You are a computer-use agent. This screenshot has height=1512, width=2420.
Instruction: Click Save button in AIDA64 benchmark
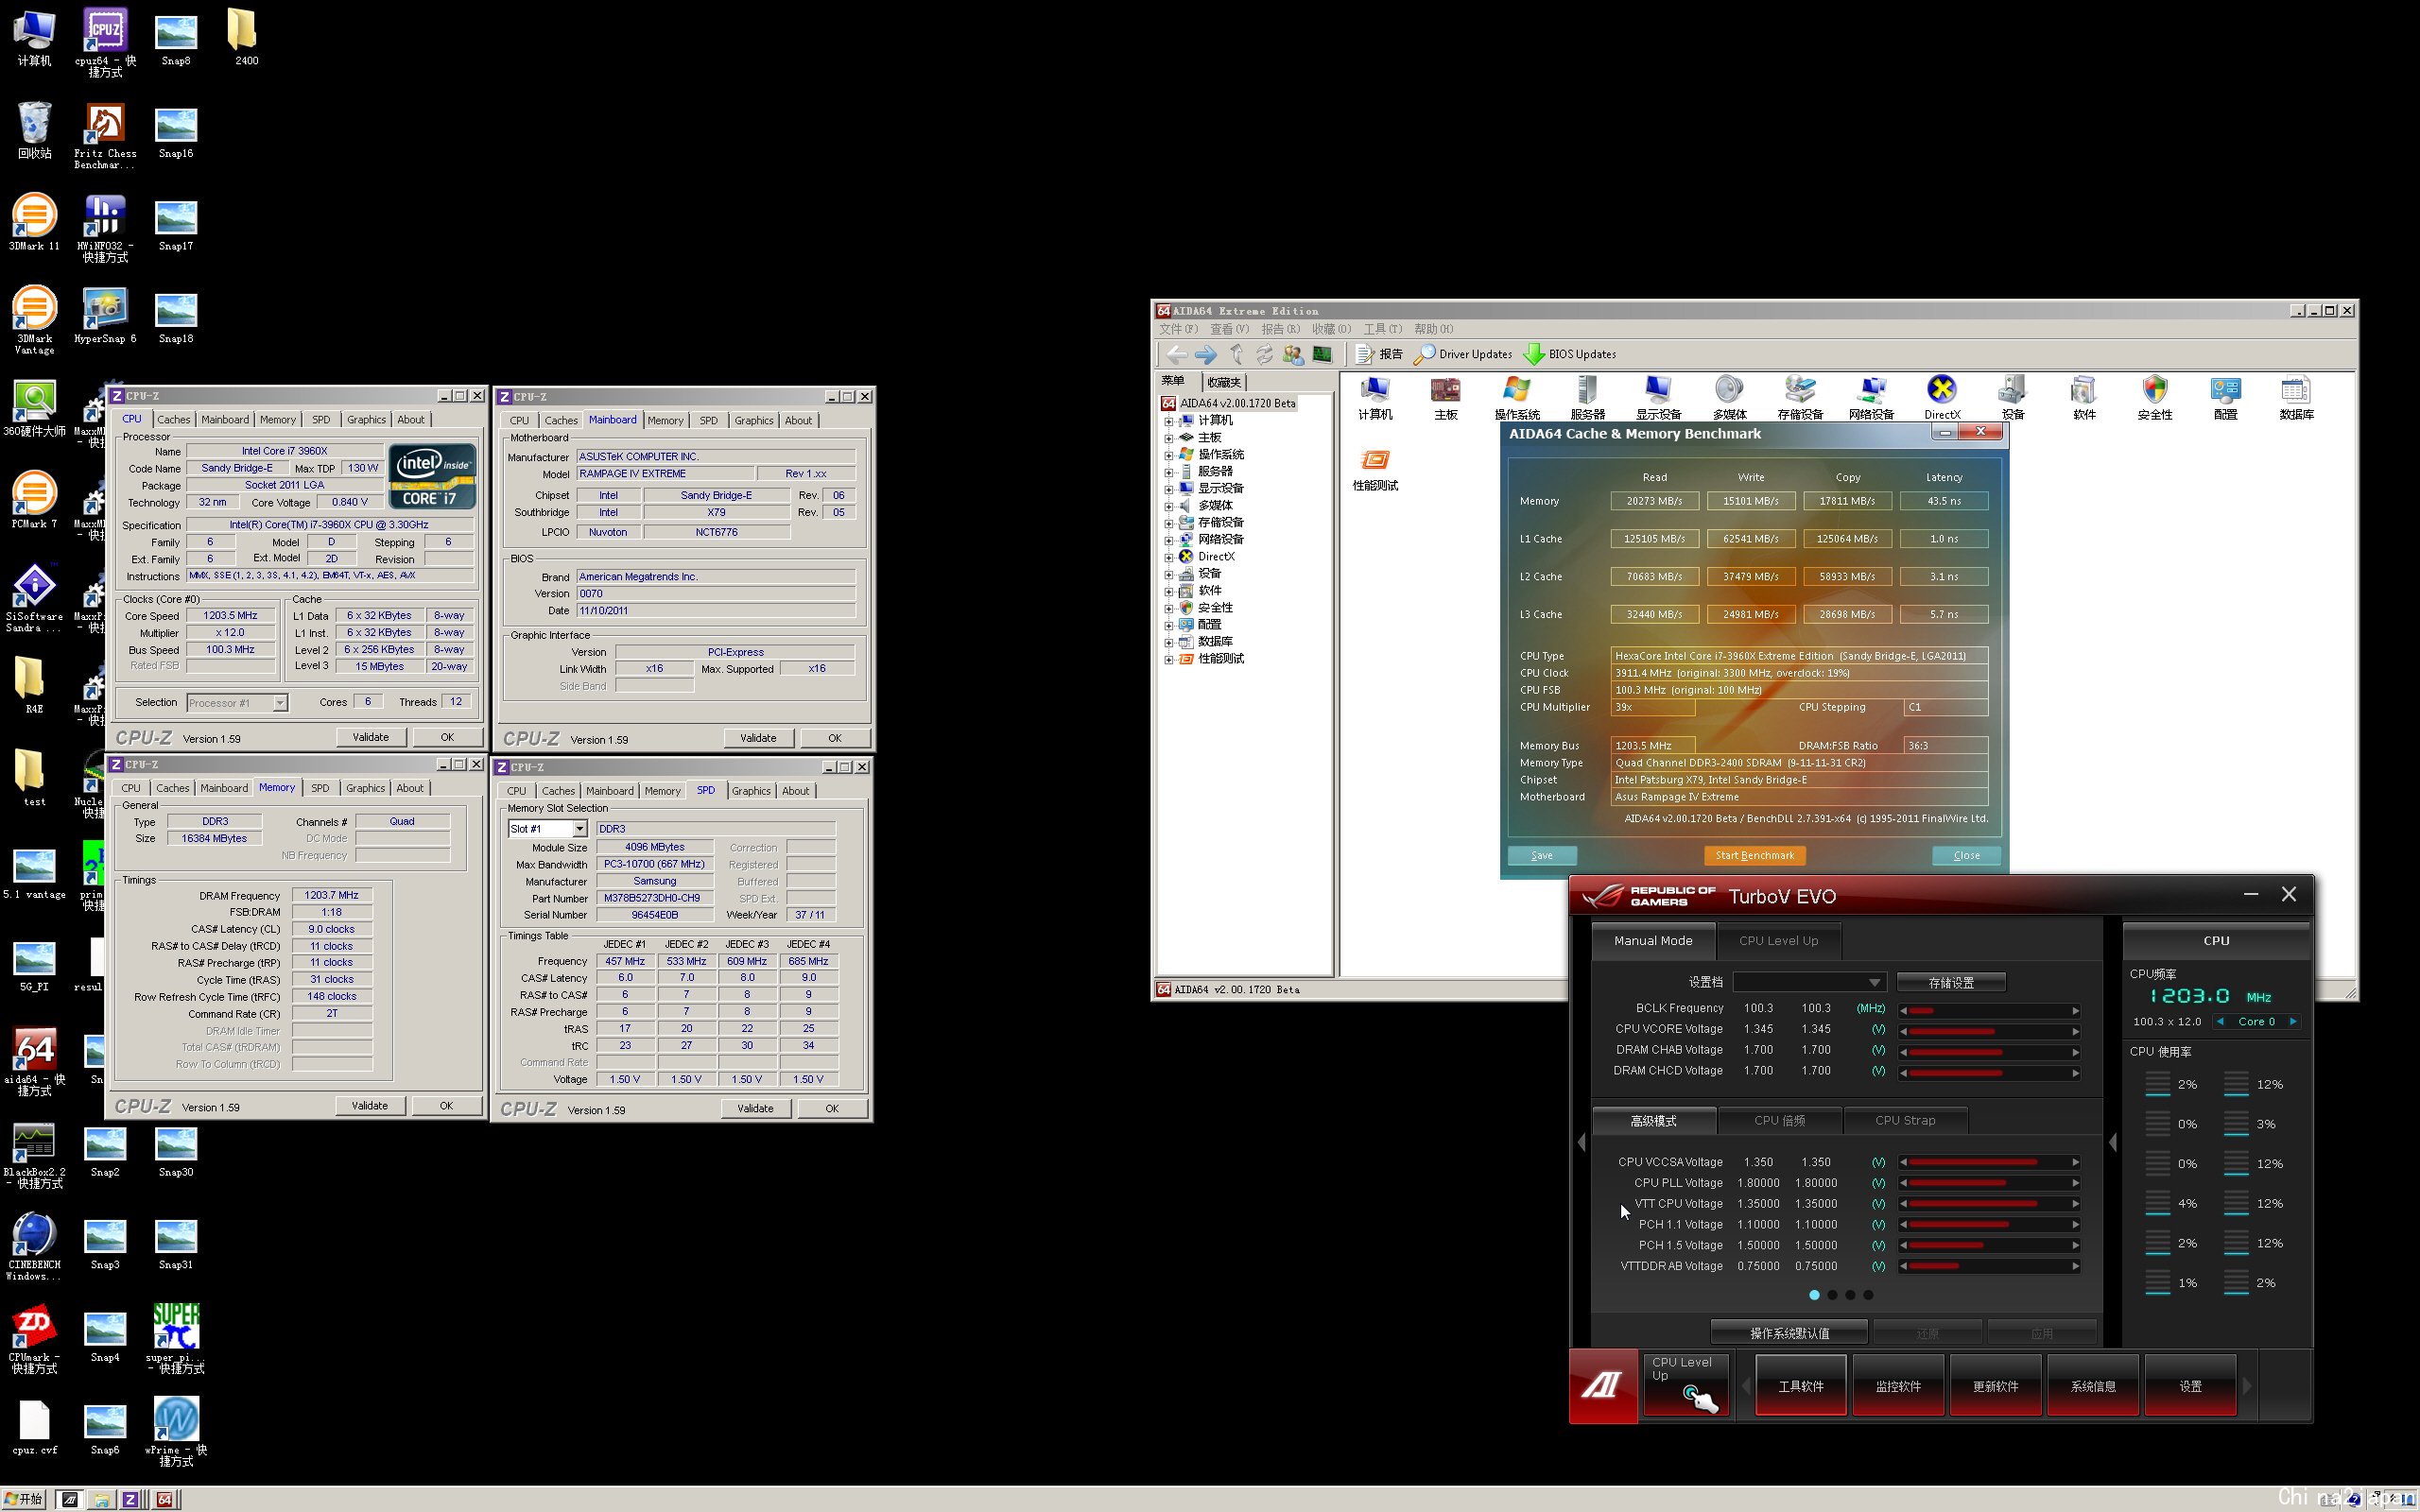[x=1542, y=855]
